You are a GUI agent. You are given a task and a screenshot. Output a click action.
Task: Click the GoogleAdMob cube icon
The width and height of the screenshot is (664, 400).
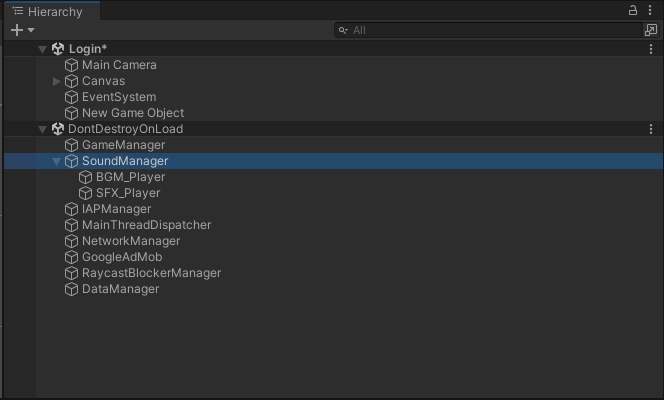pos(72,258)
